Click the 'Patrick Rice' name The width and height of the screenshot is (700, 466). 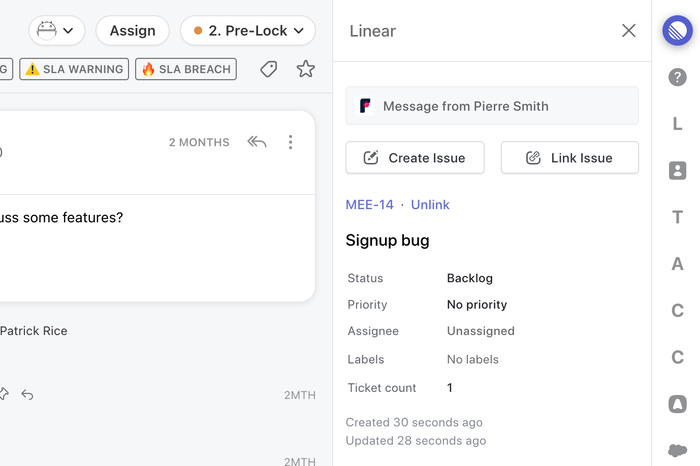33,331
